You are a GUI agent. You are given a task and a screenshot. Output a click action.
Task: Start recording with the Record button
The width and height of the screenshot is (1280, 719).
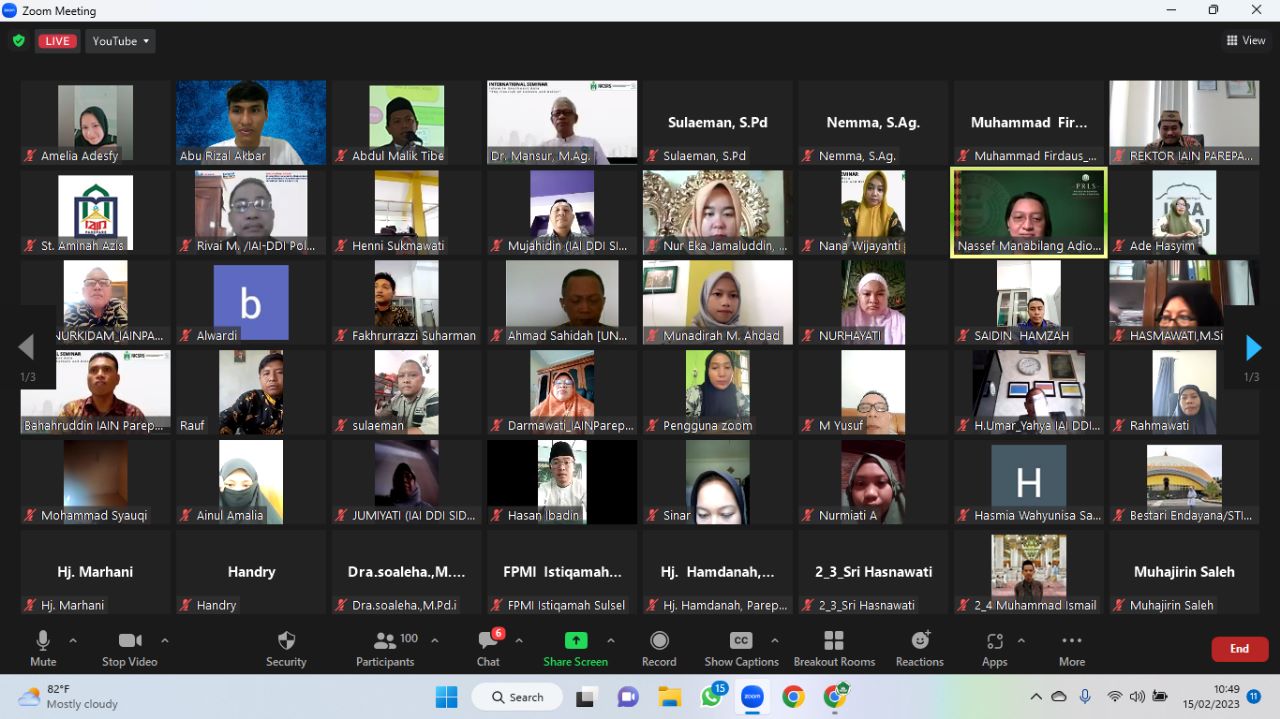point(659,647)
